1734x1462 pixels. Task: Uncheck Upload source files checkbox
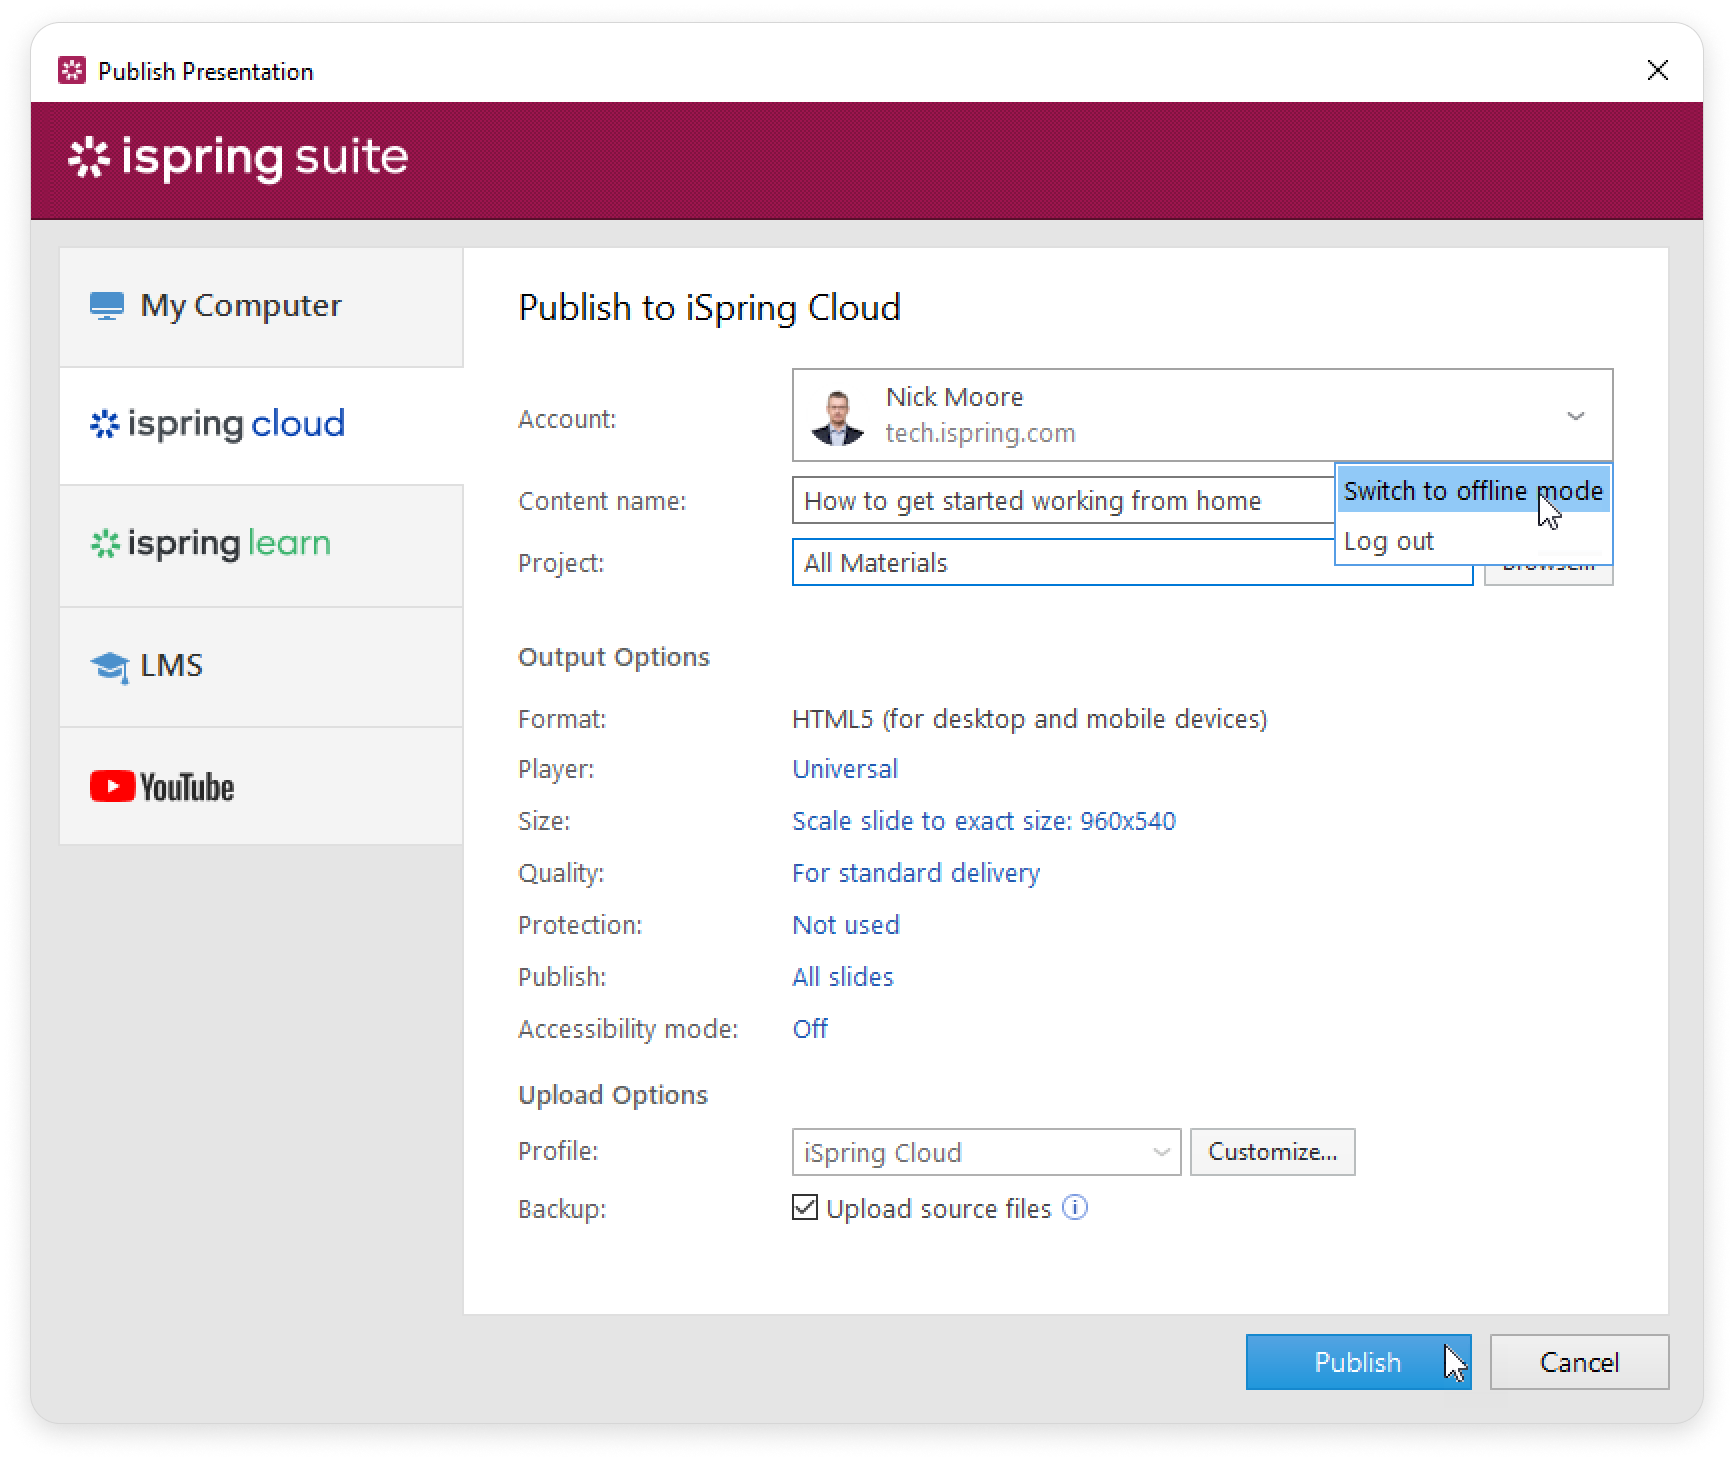[x=804, y=1207]
